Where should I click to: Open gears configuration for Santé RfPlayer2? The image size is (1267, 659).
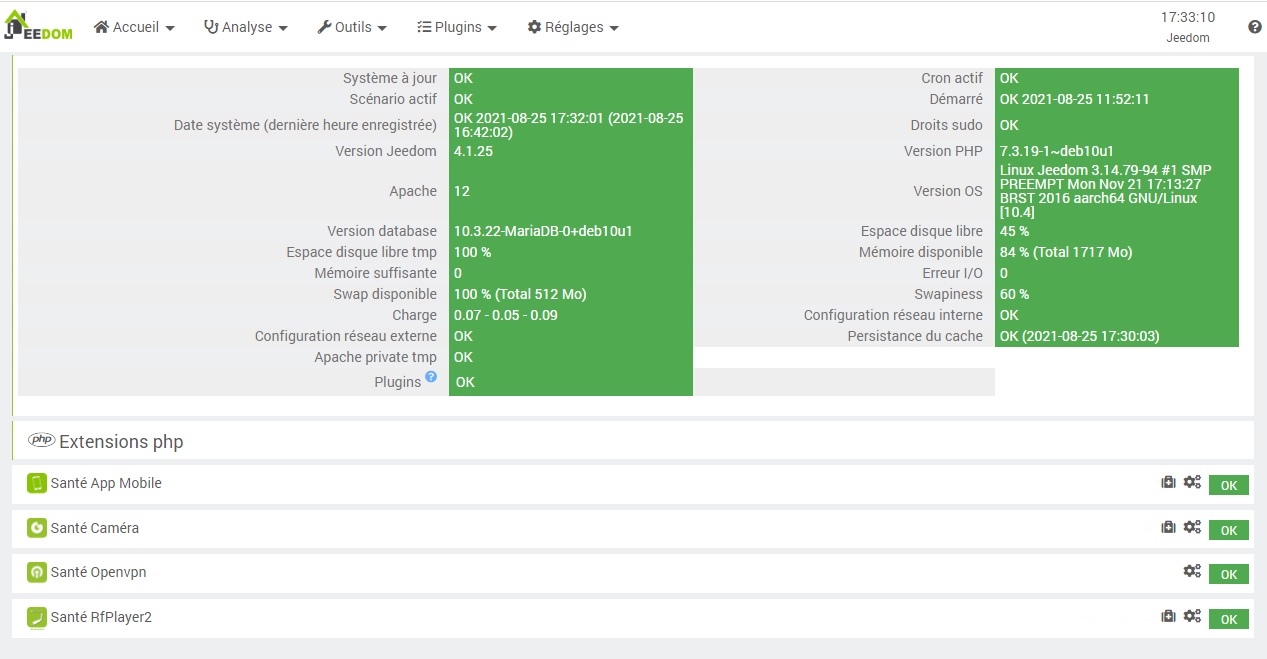pos(1192,616)
